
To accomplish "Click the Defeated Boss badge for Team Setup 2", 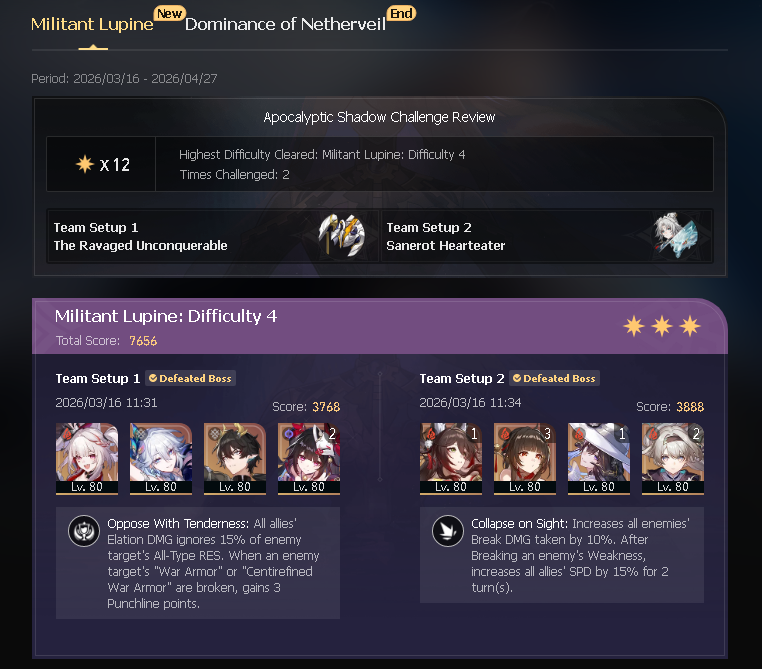I will 554,378.
